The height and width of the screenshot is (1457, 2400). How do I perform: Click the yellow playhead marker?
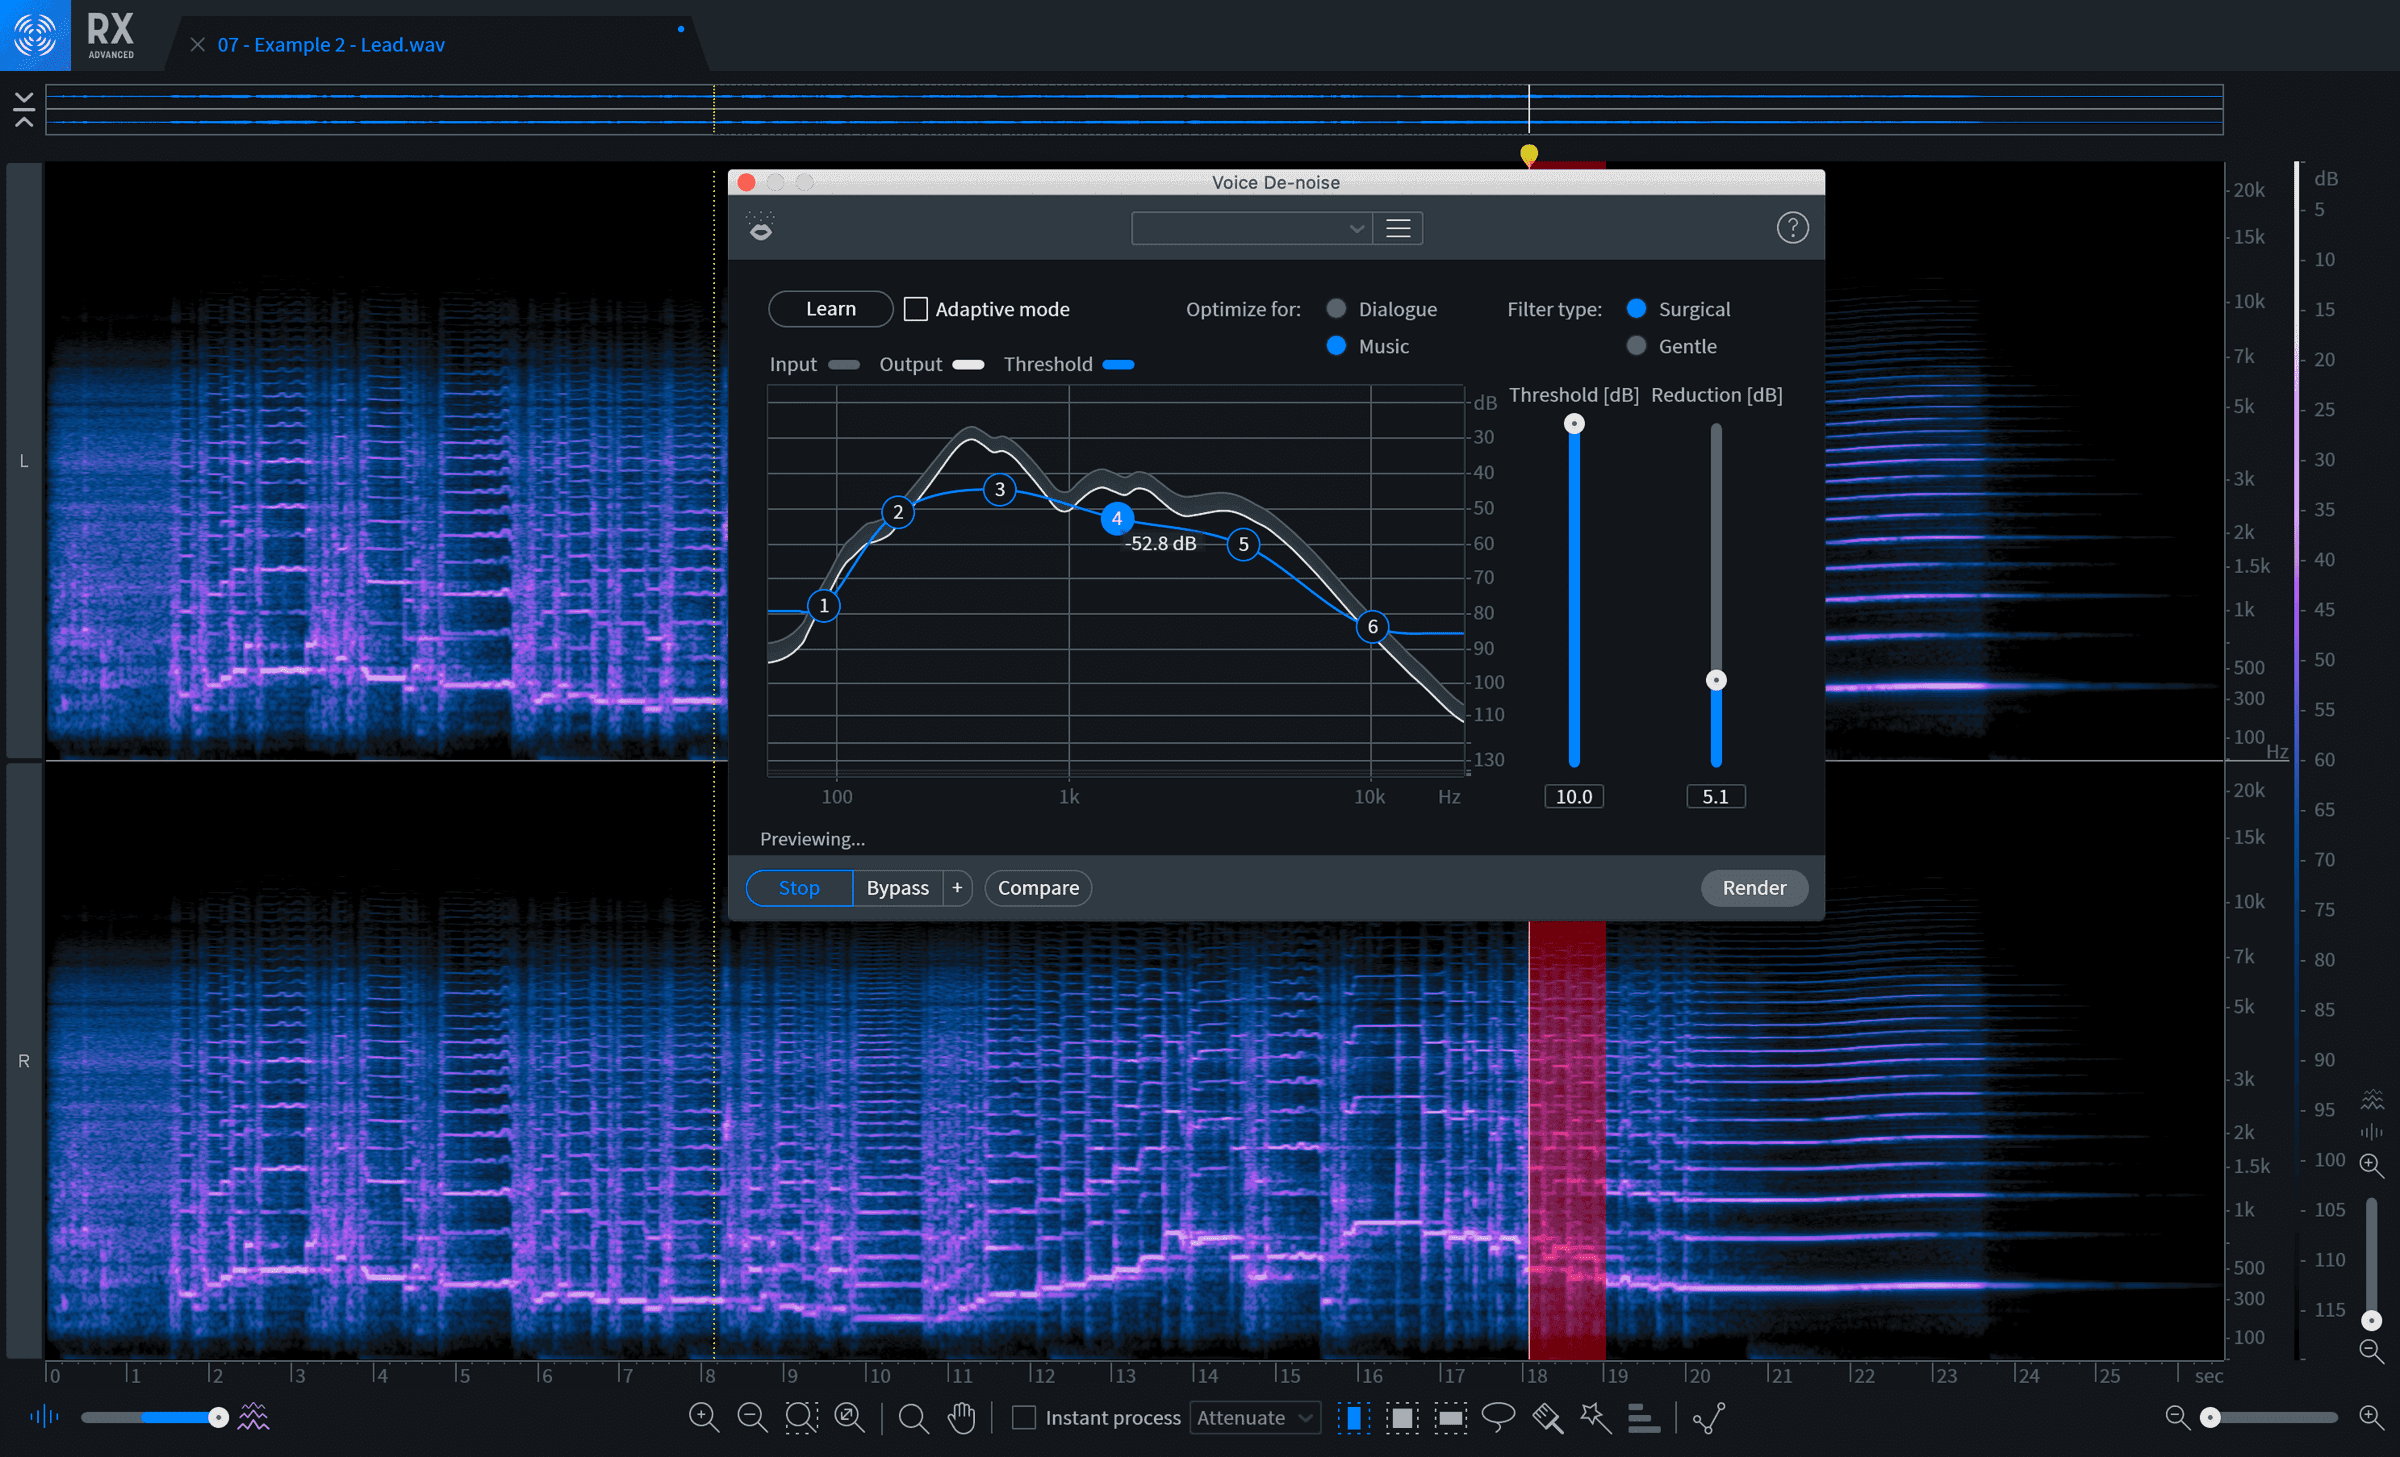[x=1529, y=154]
